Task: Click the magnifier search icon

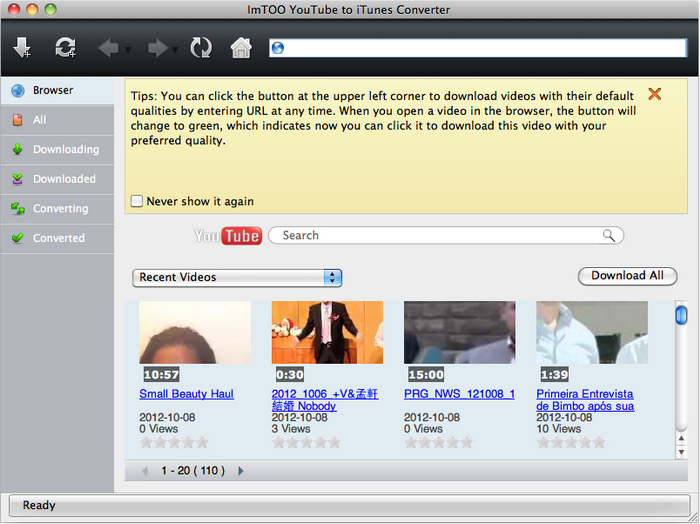Action: [609, 235]
